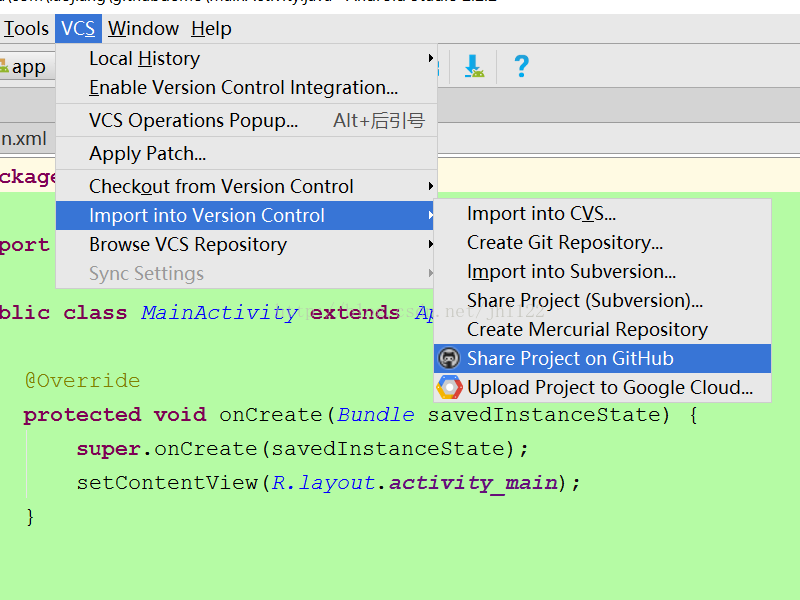
Task: Click the GitHub octocat icon
Action: (x=449, y=358)
